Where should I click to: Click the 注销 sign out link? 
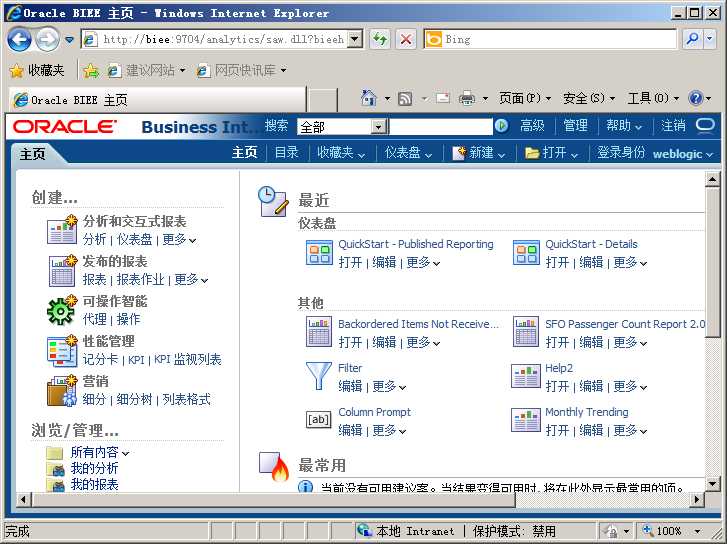[673, 126]
